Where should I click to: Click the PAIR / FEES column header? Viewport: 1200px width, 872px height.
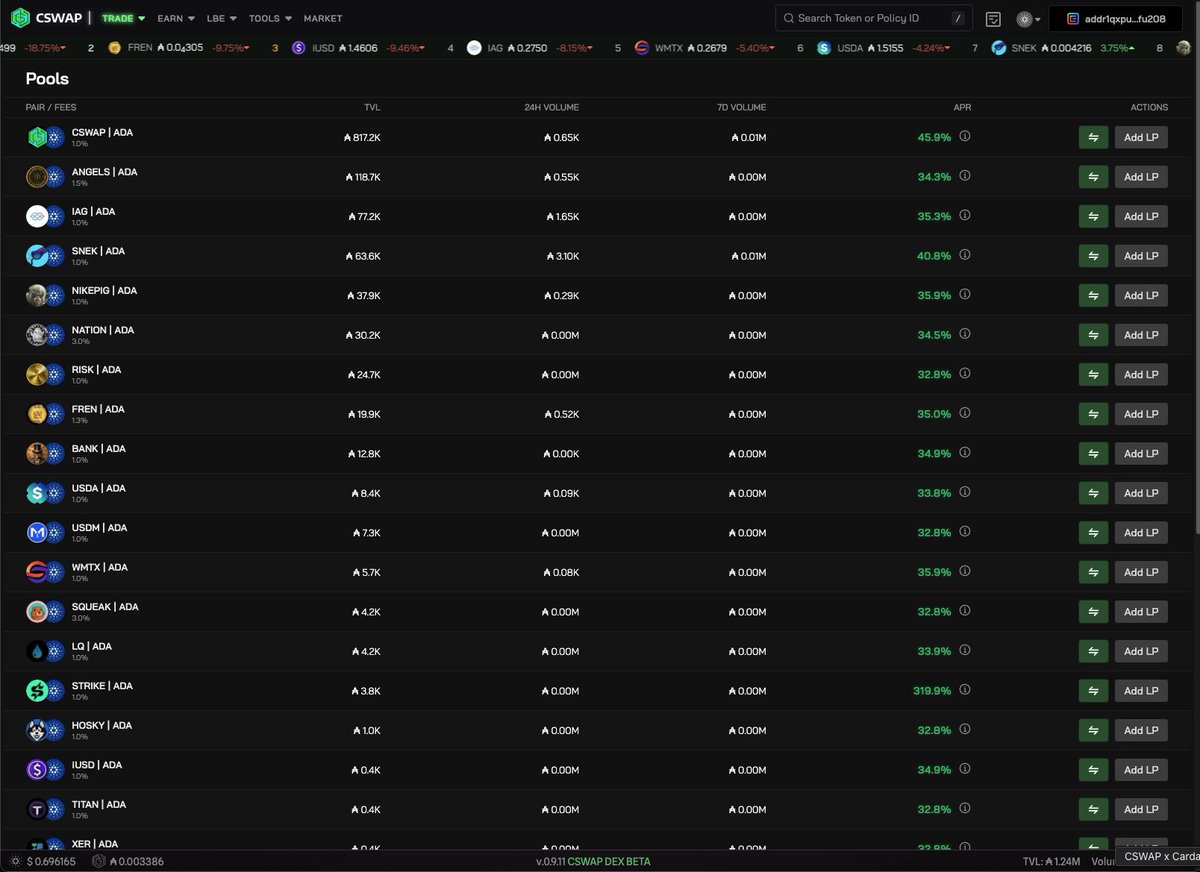51,107
